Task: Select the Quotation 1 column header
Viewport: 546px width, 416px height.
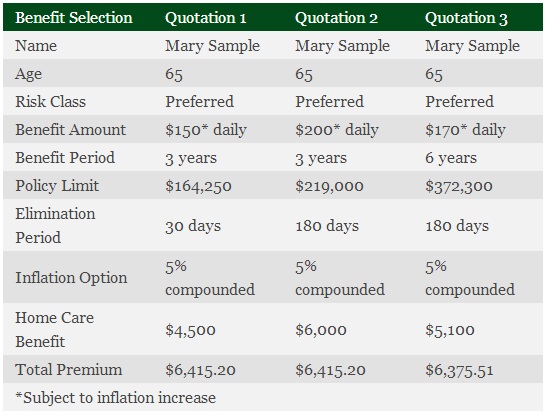Action: click(x=206, y=18)
